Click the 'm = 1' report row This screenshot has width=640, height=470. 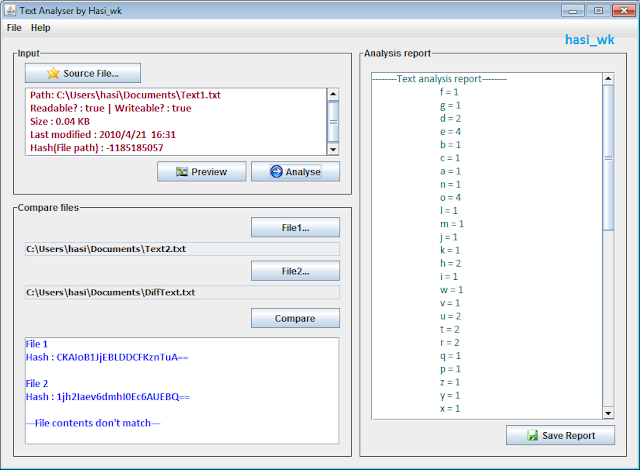[452, 224]
